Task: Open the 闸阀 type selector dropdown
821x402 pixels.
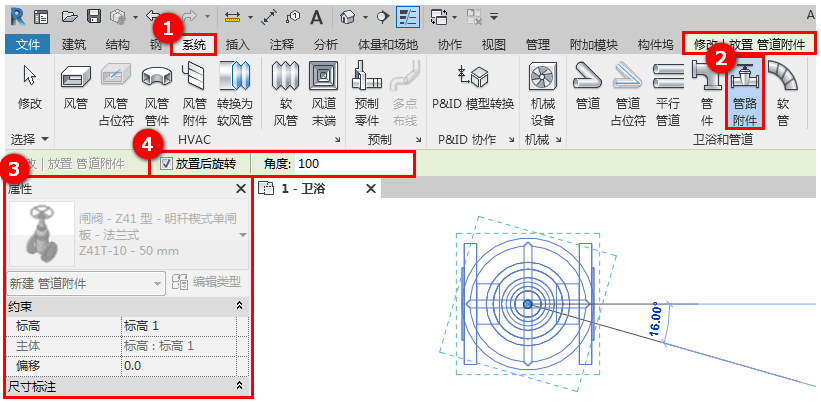Action: (x=242, y=235)
